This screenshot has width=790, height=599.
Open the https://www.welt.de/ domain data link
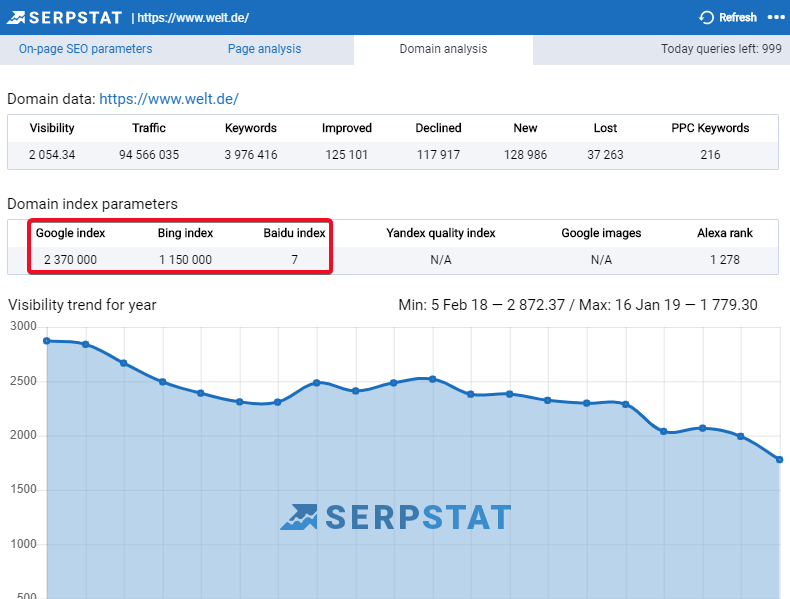[169, 99]
